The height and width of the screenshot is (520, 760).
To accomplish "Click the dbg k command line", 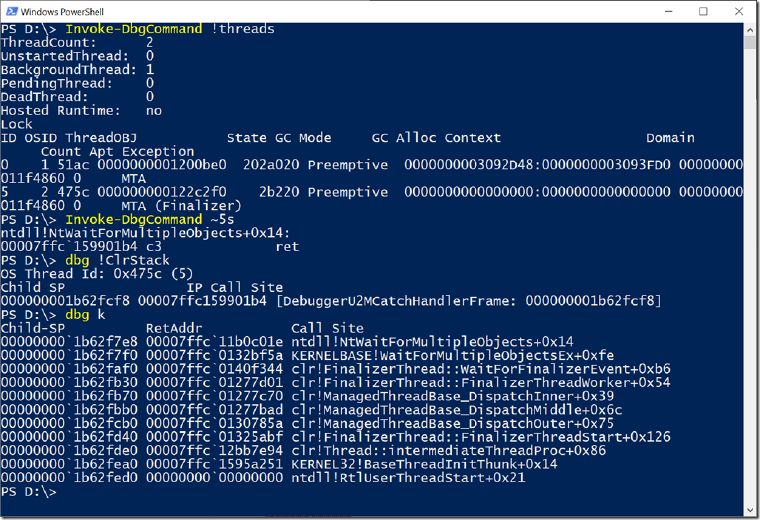I will click(85, 315).
